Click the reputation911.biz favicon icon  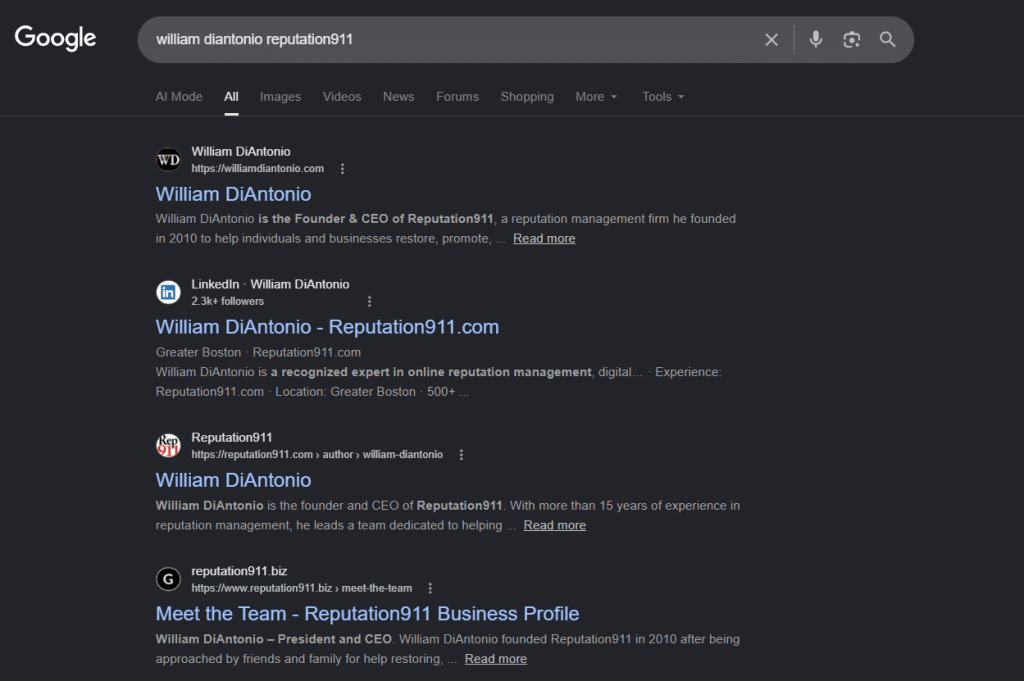coord(168,578)
